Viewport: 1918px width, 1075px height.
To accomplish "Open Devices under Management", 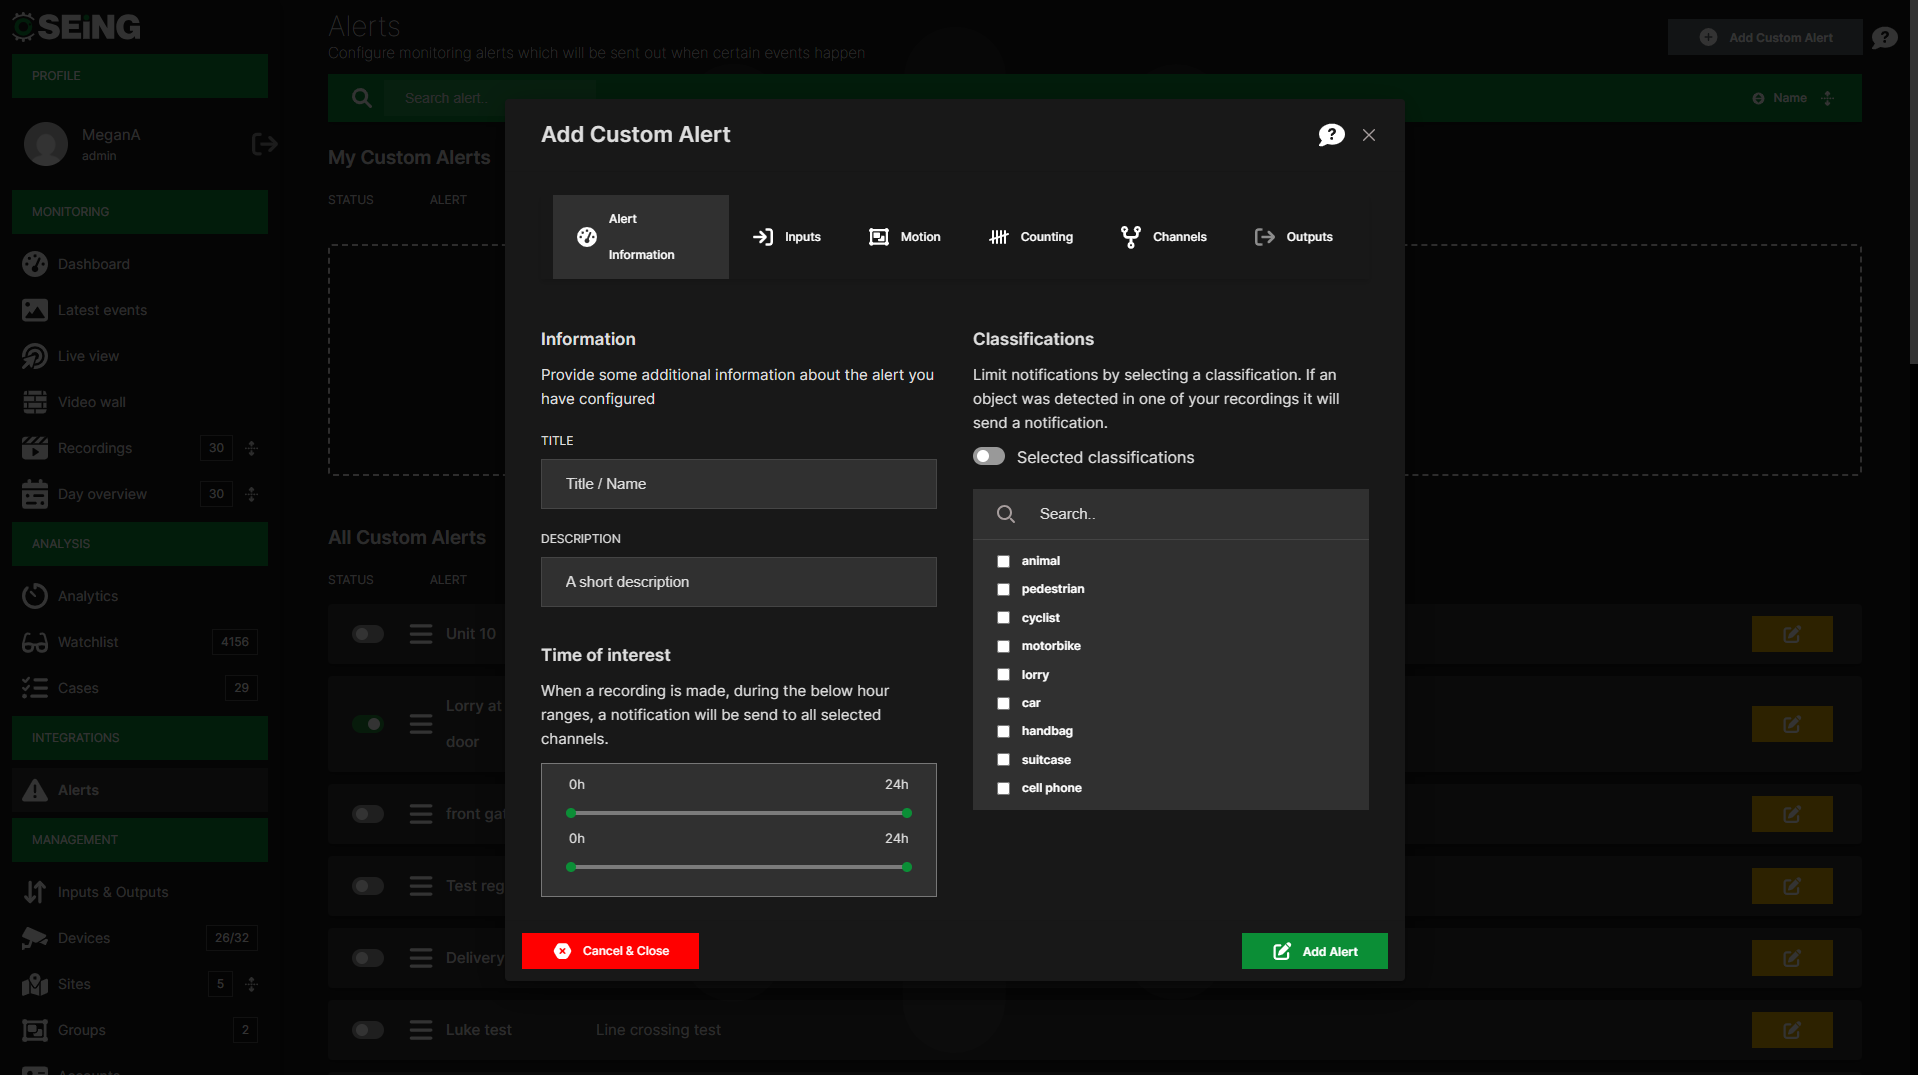I will [x=85, y=938].
